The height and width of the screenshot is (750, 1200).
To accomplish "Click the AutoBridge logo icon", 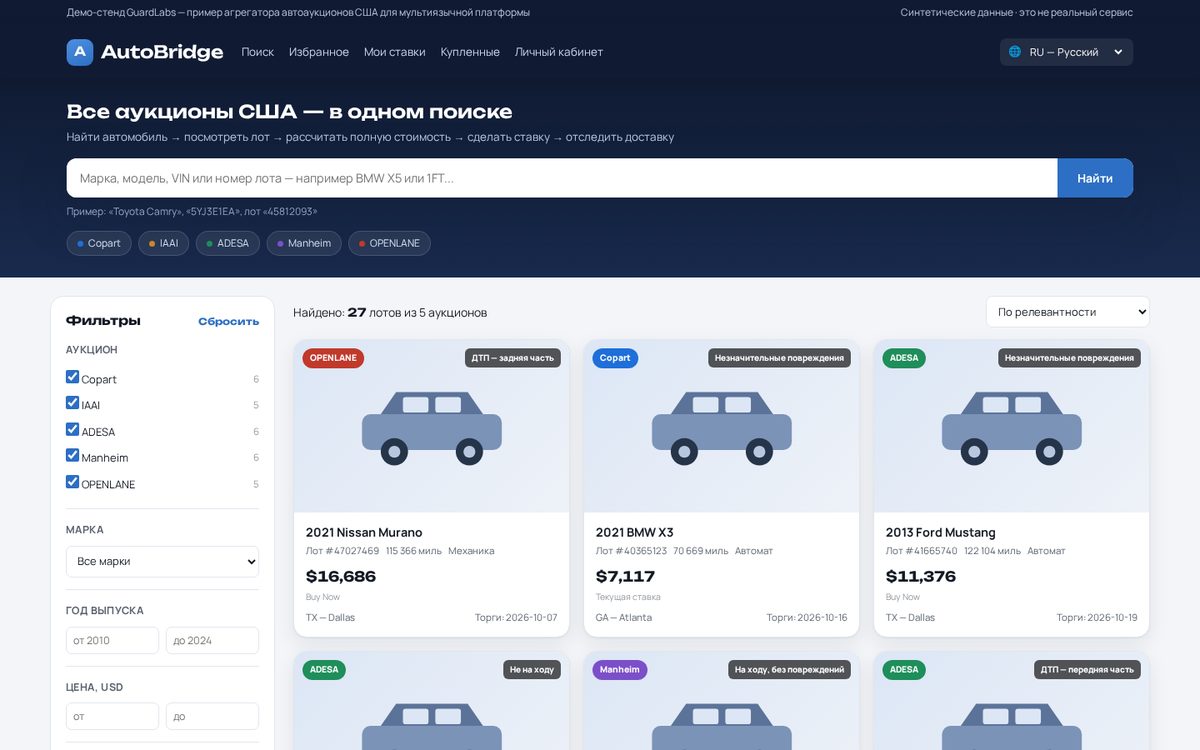I will click(80, 52).
